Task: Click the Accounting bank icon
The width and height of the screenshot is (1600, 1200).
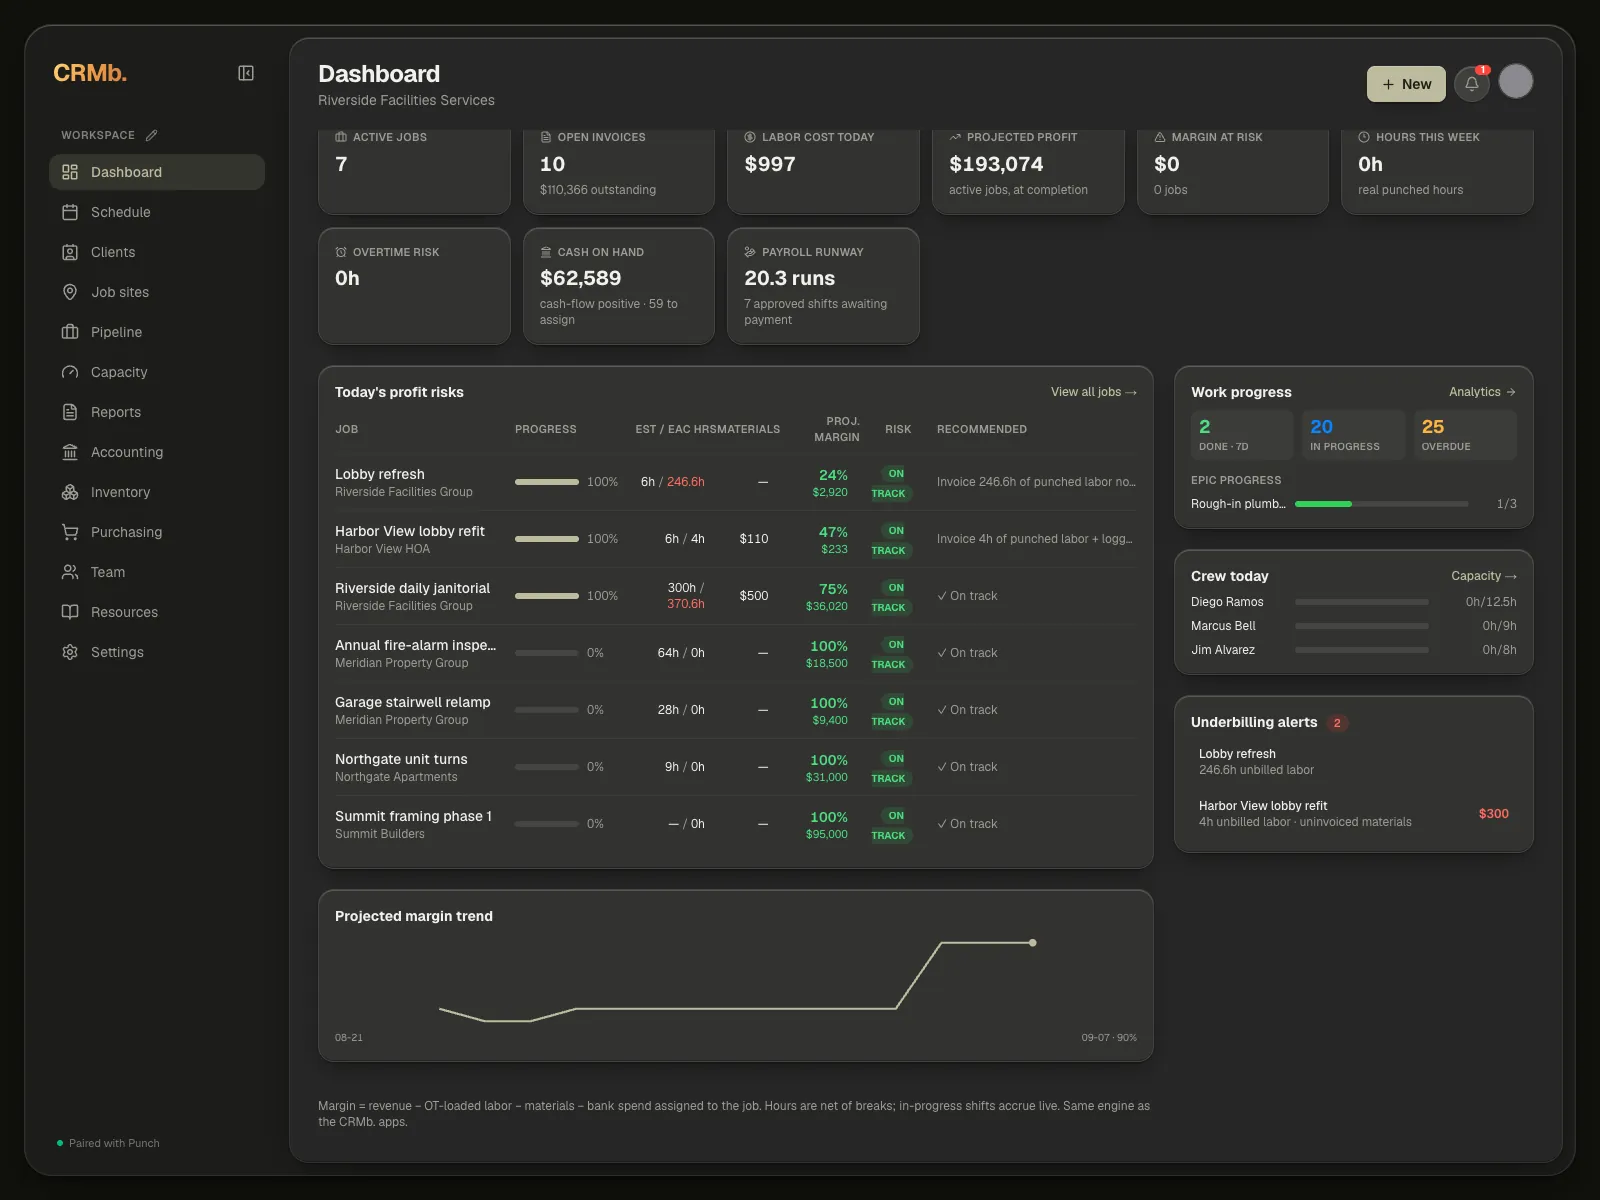Action: click(x=70, y=452)
